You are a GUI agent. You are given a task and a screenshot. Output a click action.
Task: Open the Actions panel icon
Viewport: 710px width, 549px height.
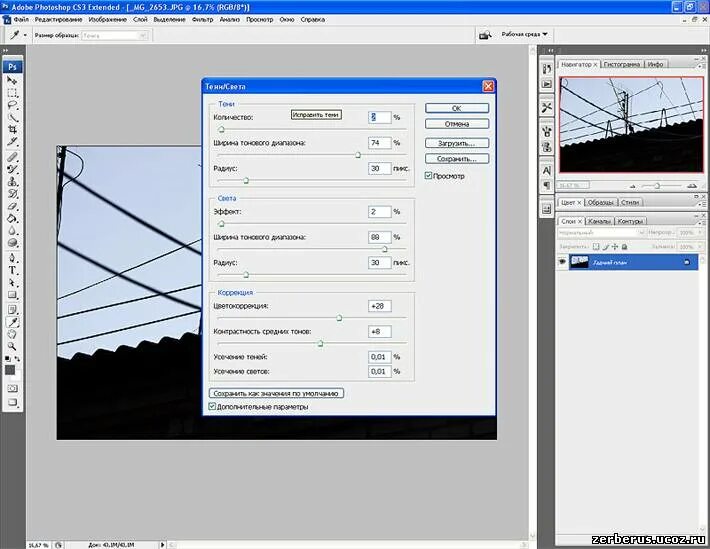pos(547,84)
